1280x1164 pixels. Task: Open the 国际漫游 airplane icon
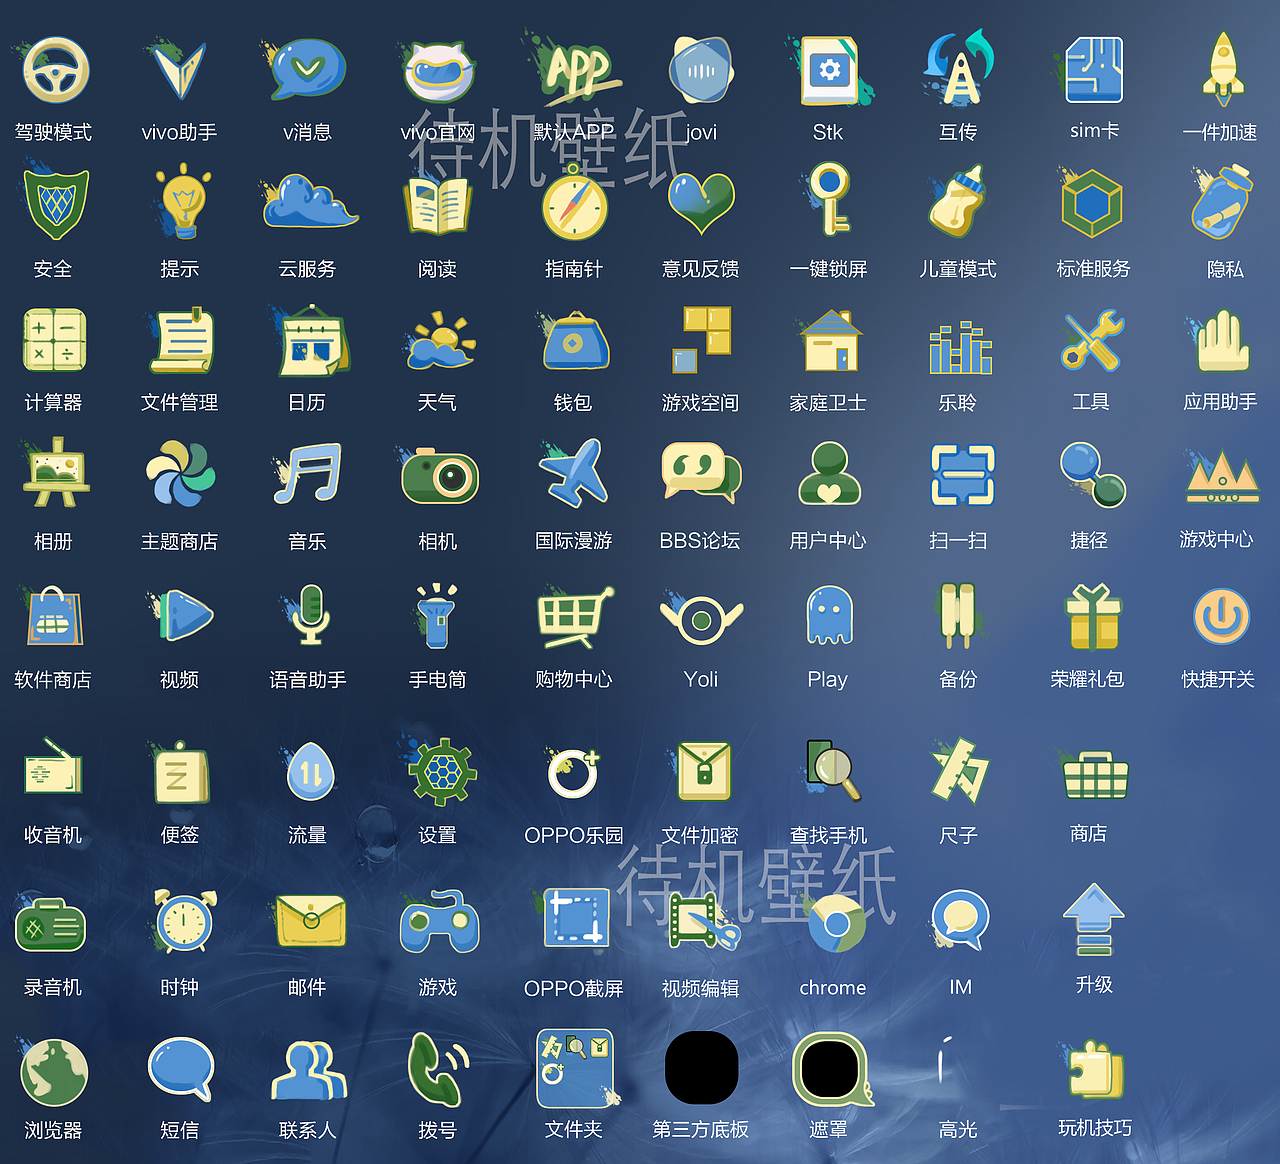click(573, 473)
